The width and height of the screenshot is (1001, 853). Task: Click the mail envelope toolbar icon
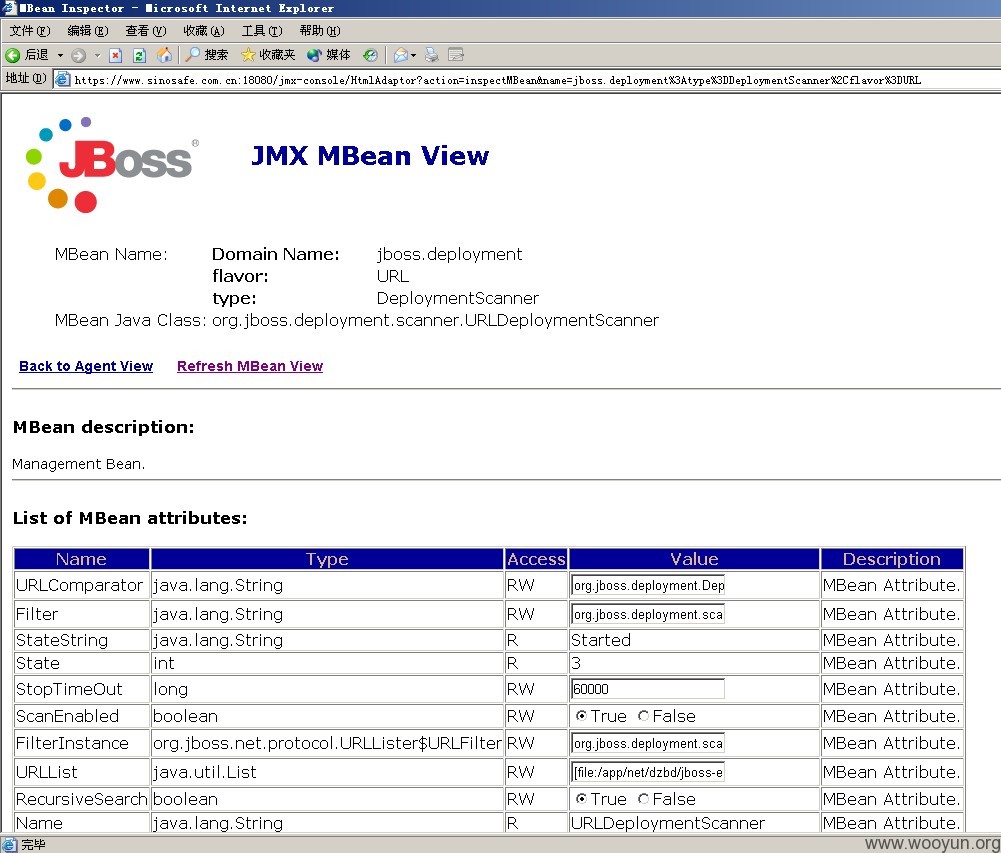(x=401, y=56)
